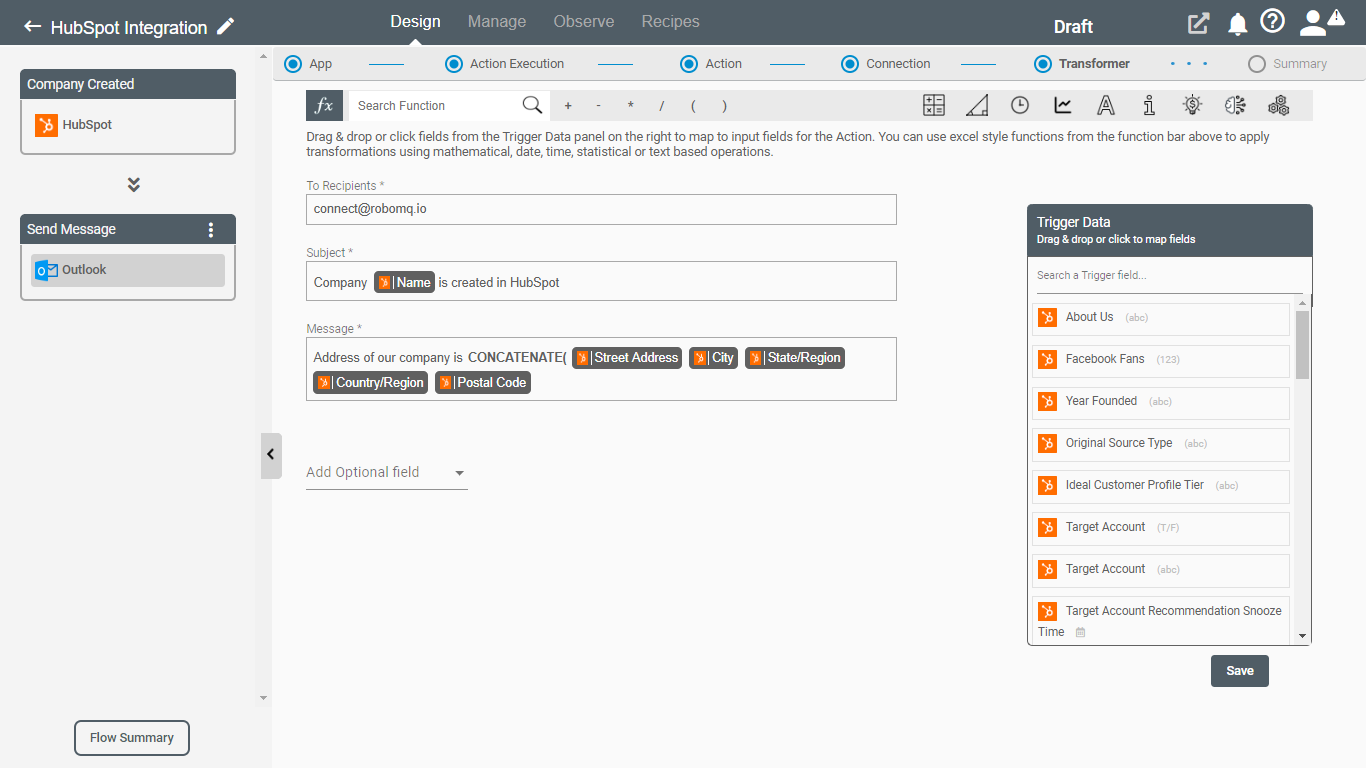Select the Connection step
The width and height of the screenshot is (1366, 768).
pyautogui.click(x=886, y=63)
